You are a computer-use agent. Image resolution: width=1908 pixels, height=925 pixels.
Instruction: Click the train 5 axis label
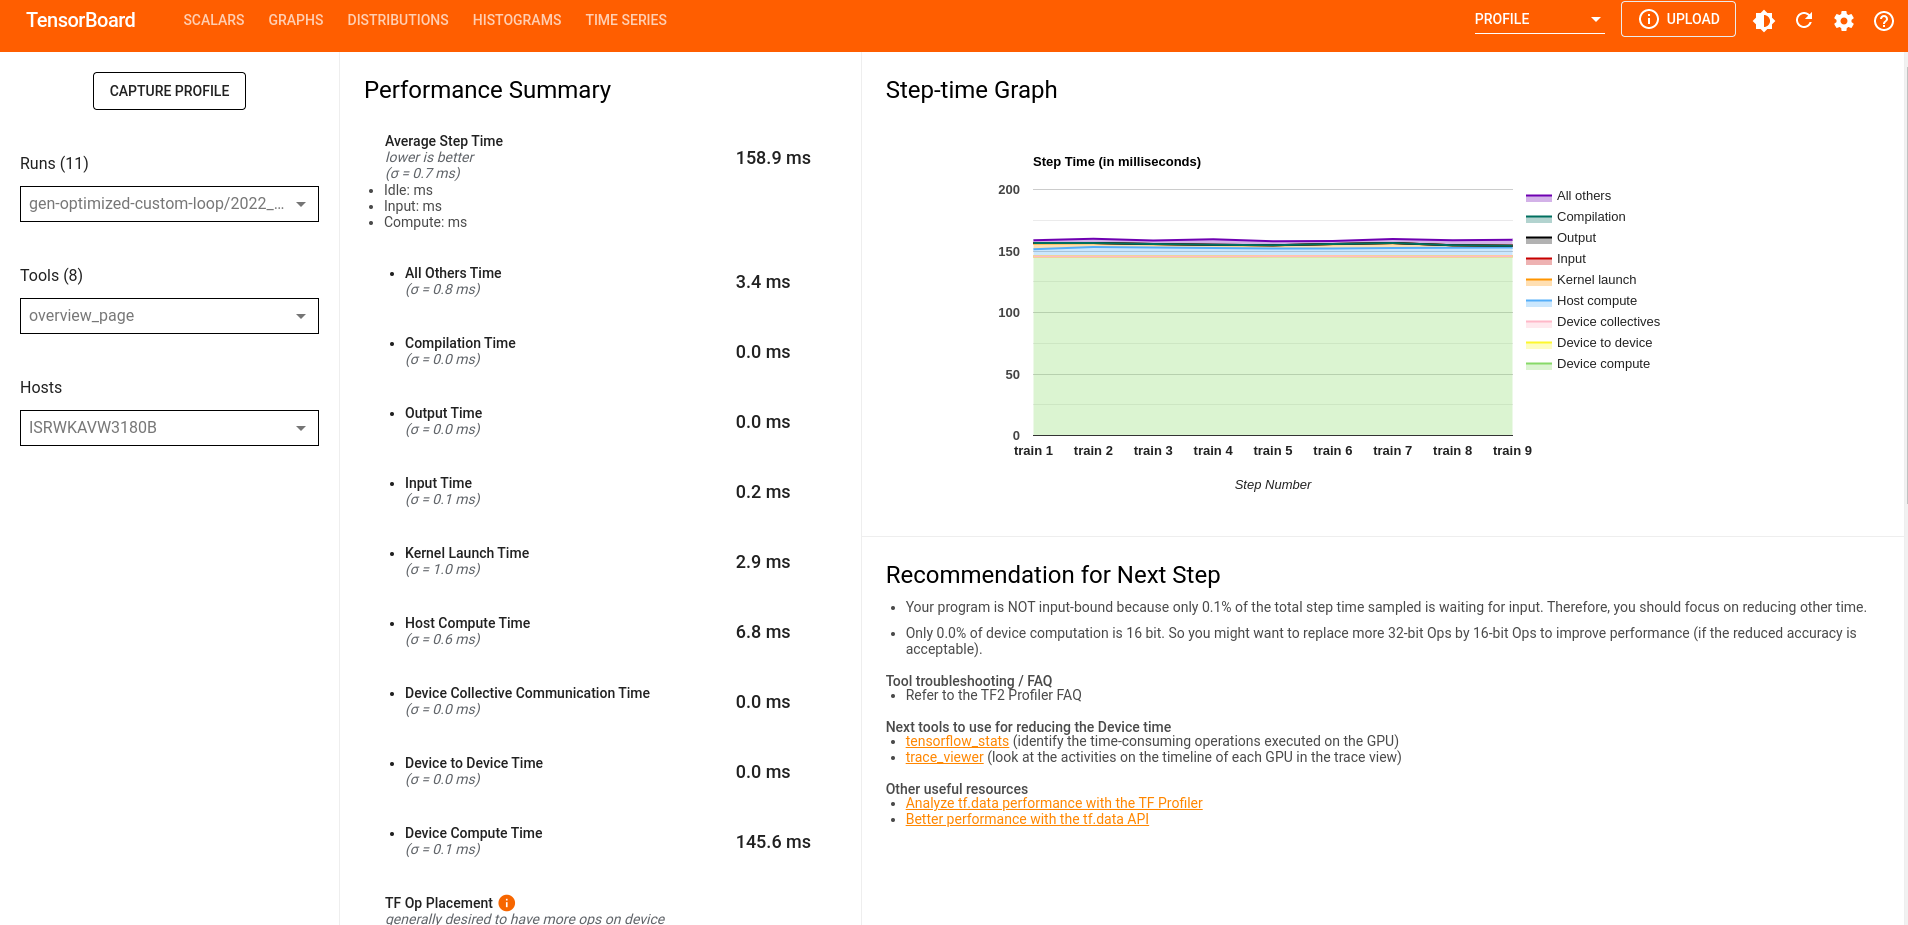[1273, 451]
